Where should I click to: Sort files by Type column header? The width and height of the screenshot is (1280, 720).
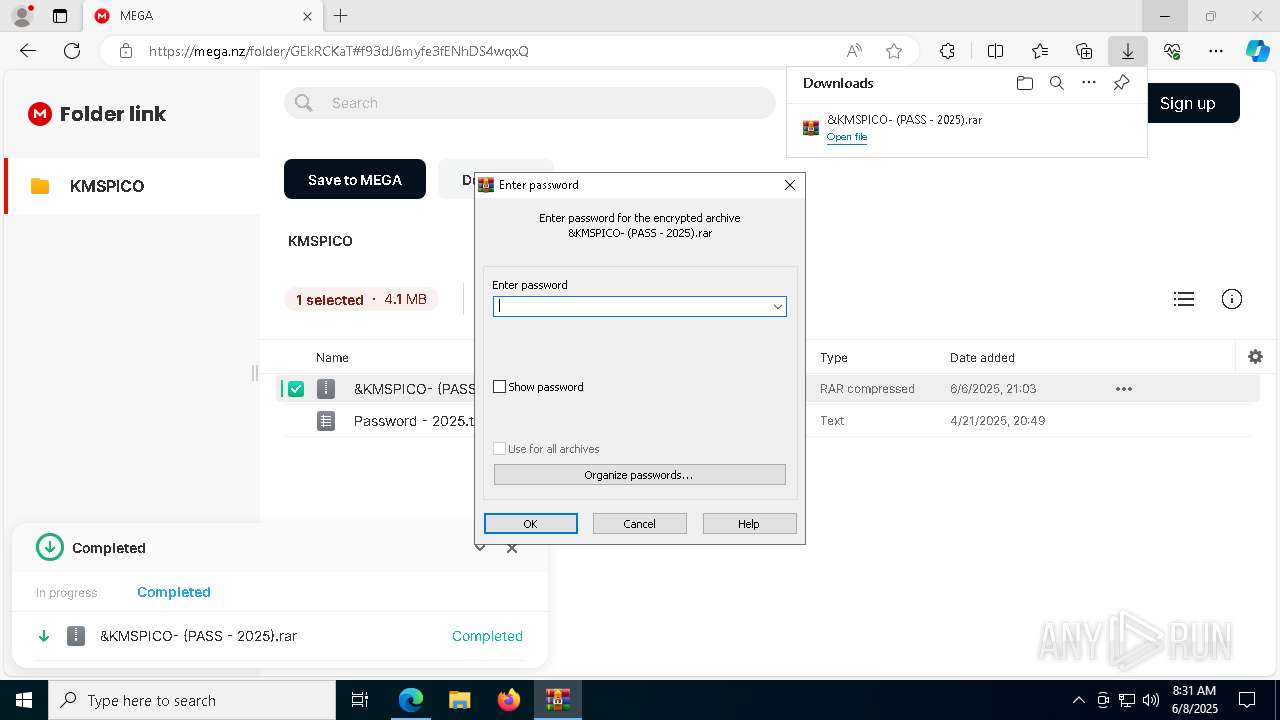tap(834, 358)
